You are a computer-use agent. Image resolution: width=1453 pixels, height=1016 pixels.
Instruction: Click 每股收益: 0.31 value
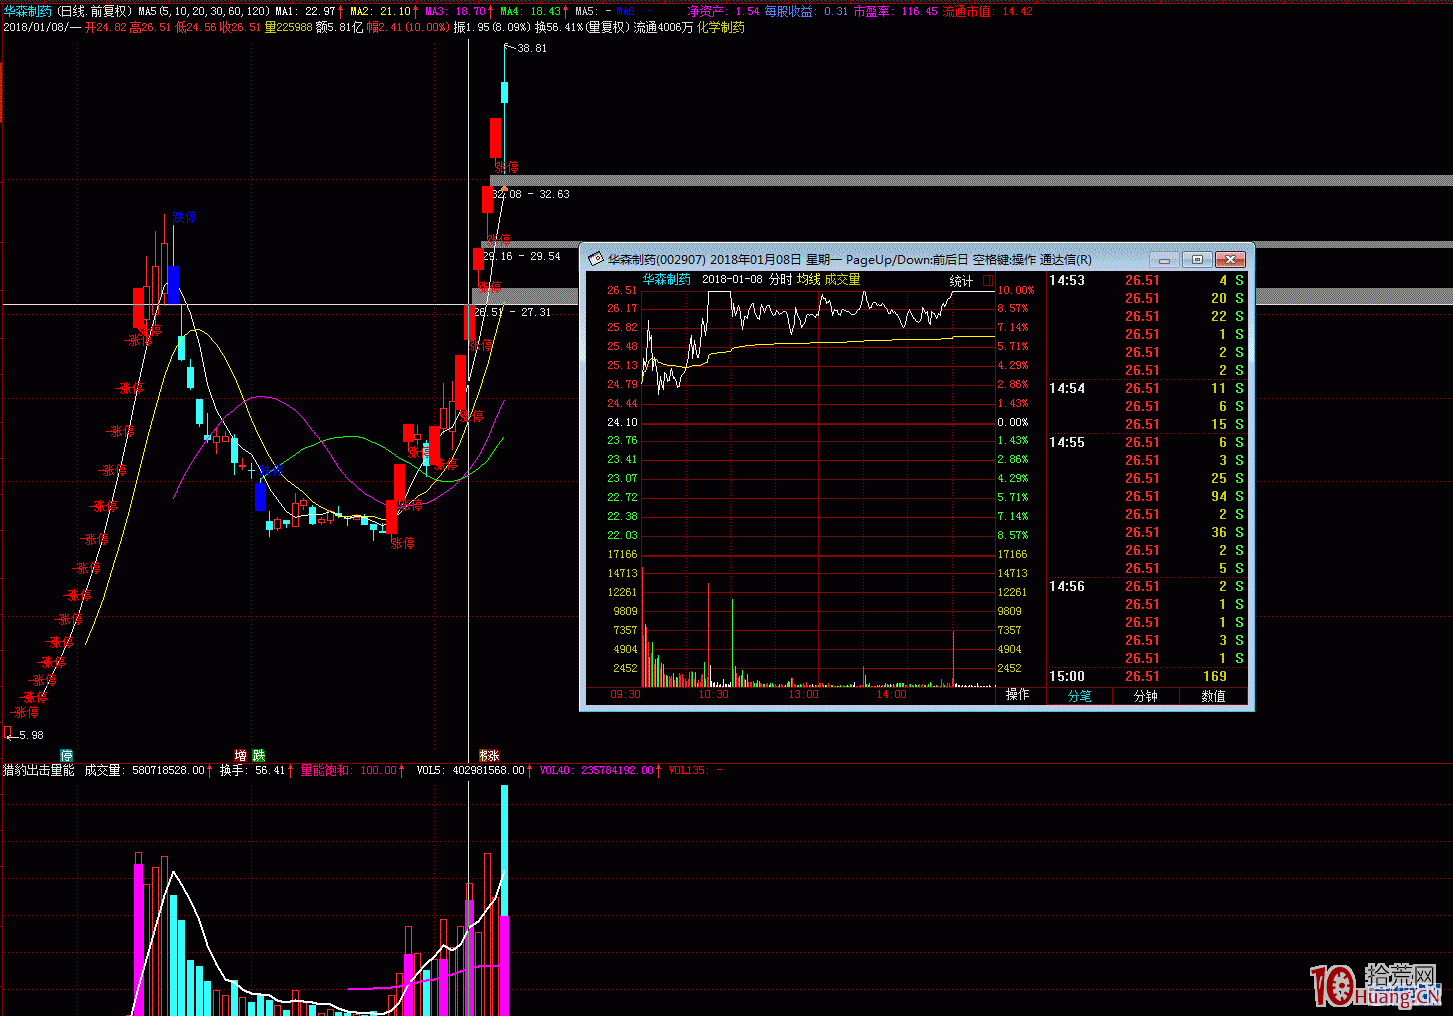(807, 11)
